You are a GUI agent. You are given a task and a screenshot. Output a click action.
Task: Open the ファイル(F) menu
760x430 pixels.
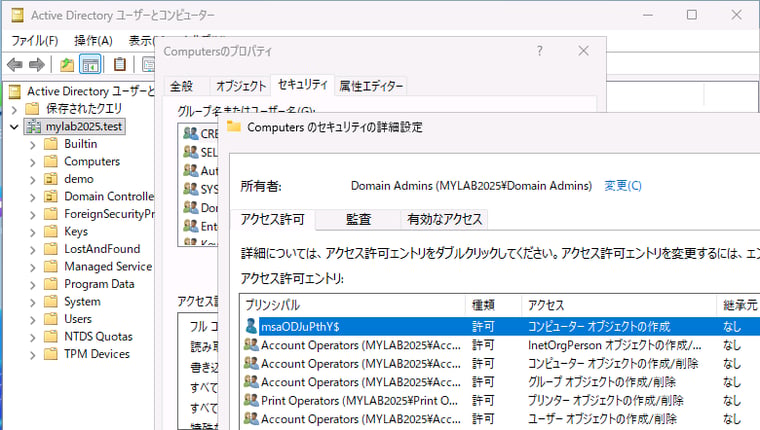pos(34,41)
